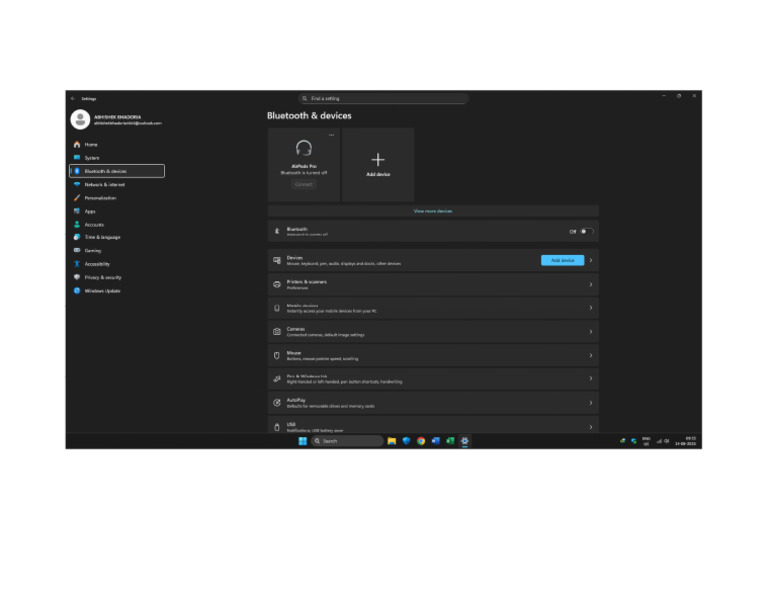Click the Find a setting search box

tap(384, 98)
